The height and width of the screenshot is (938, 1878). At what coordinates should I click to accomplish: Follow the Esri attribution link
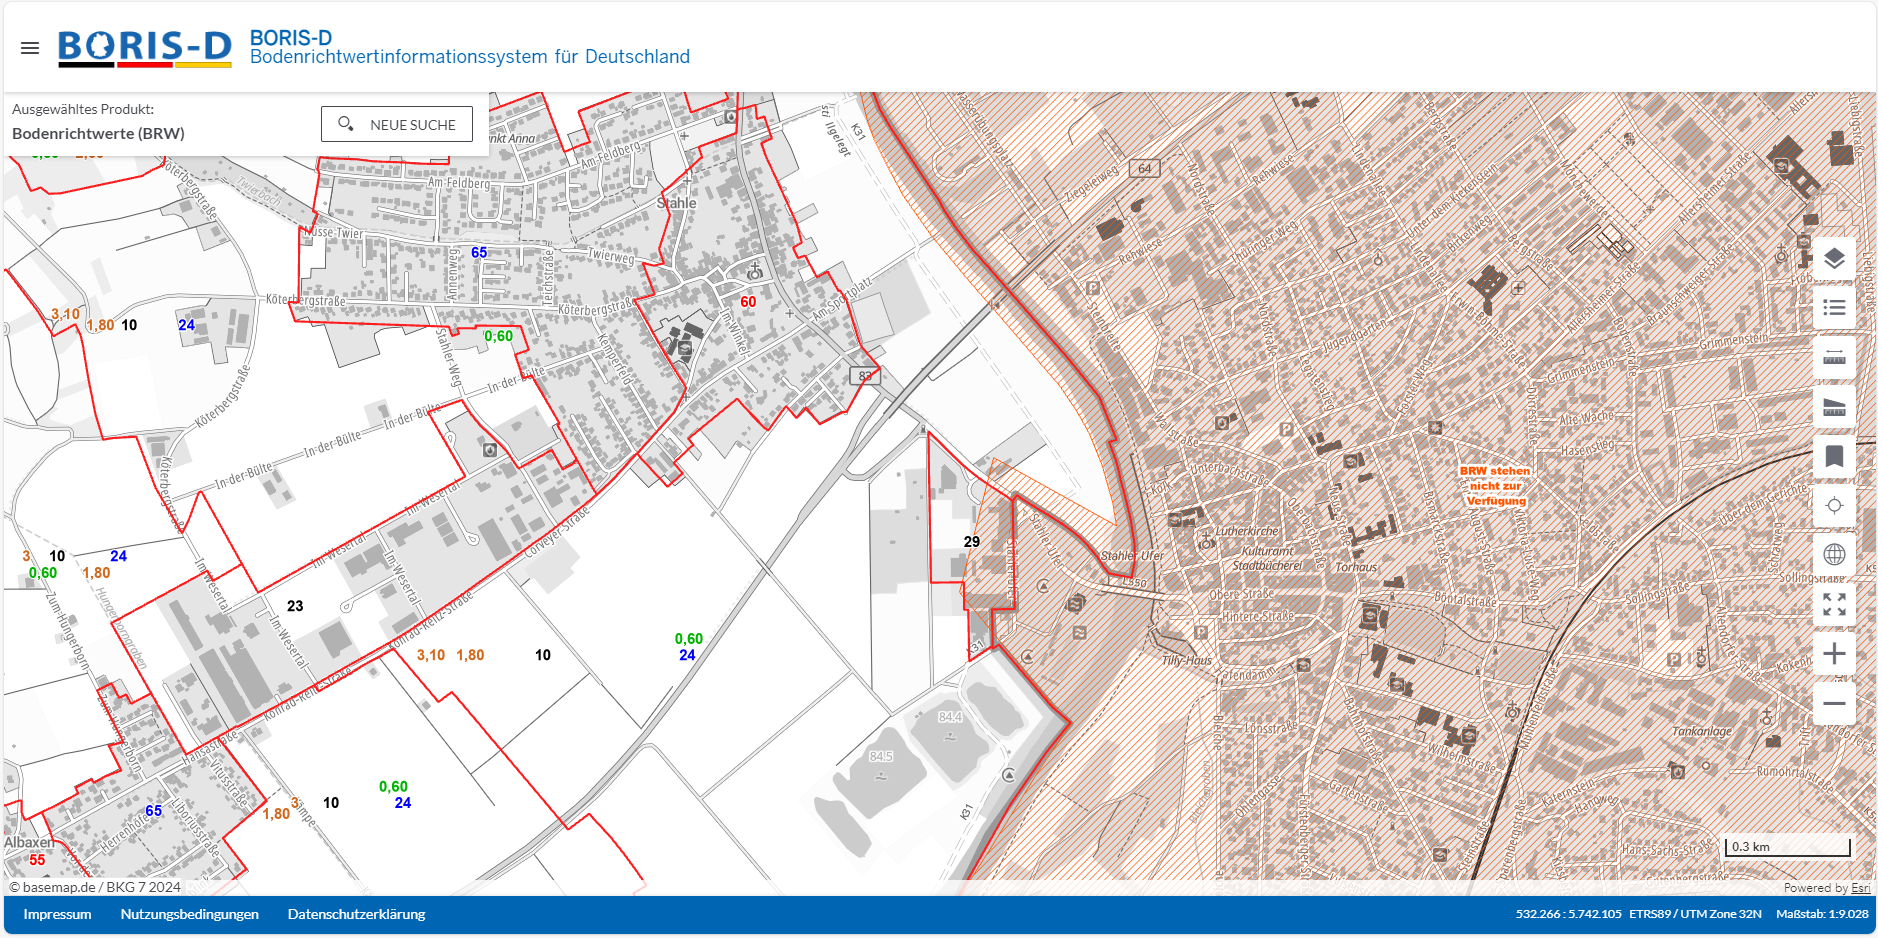1860,888
